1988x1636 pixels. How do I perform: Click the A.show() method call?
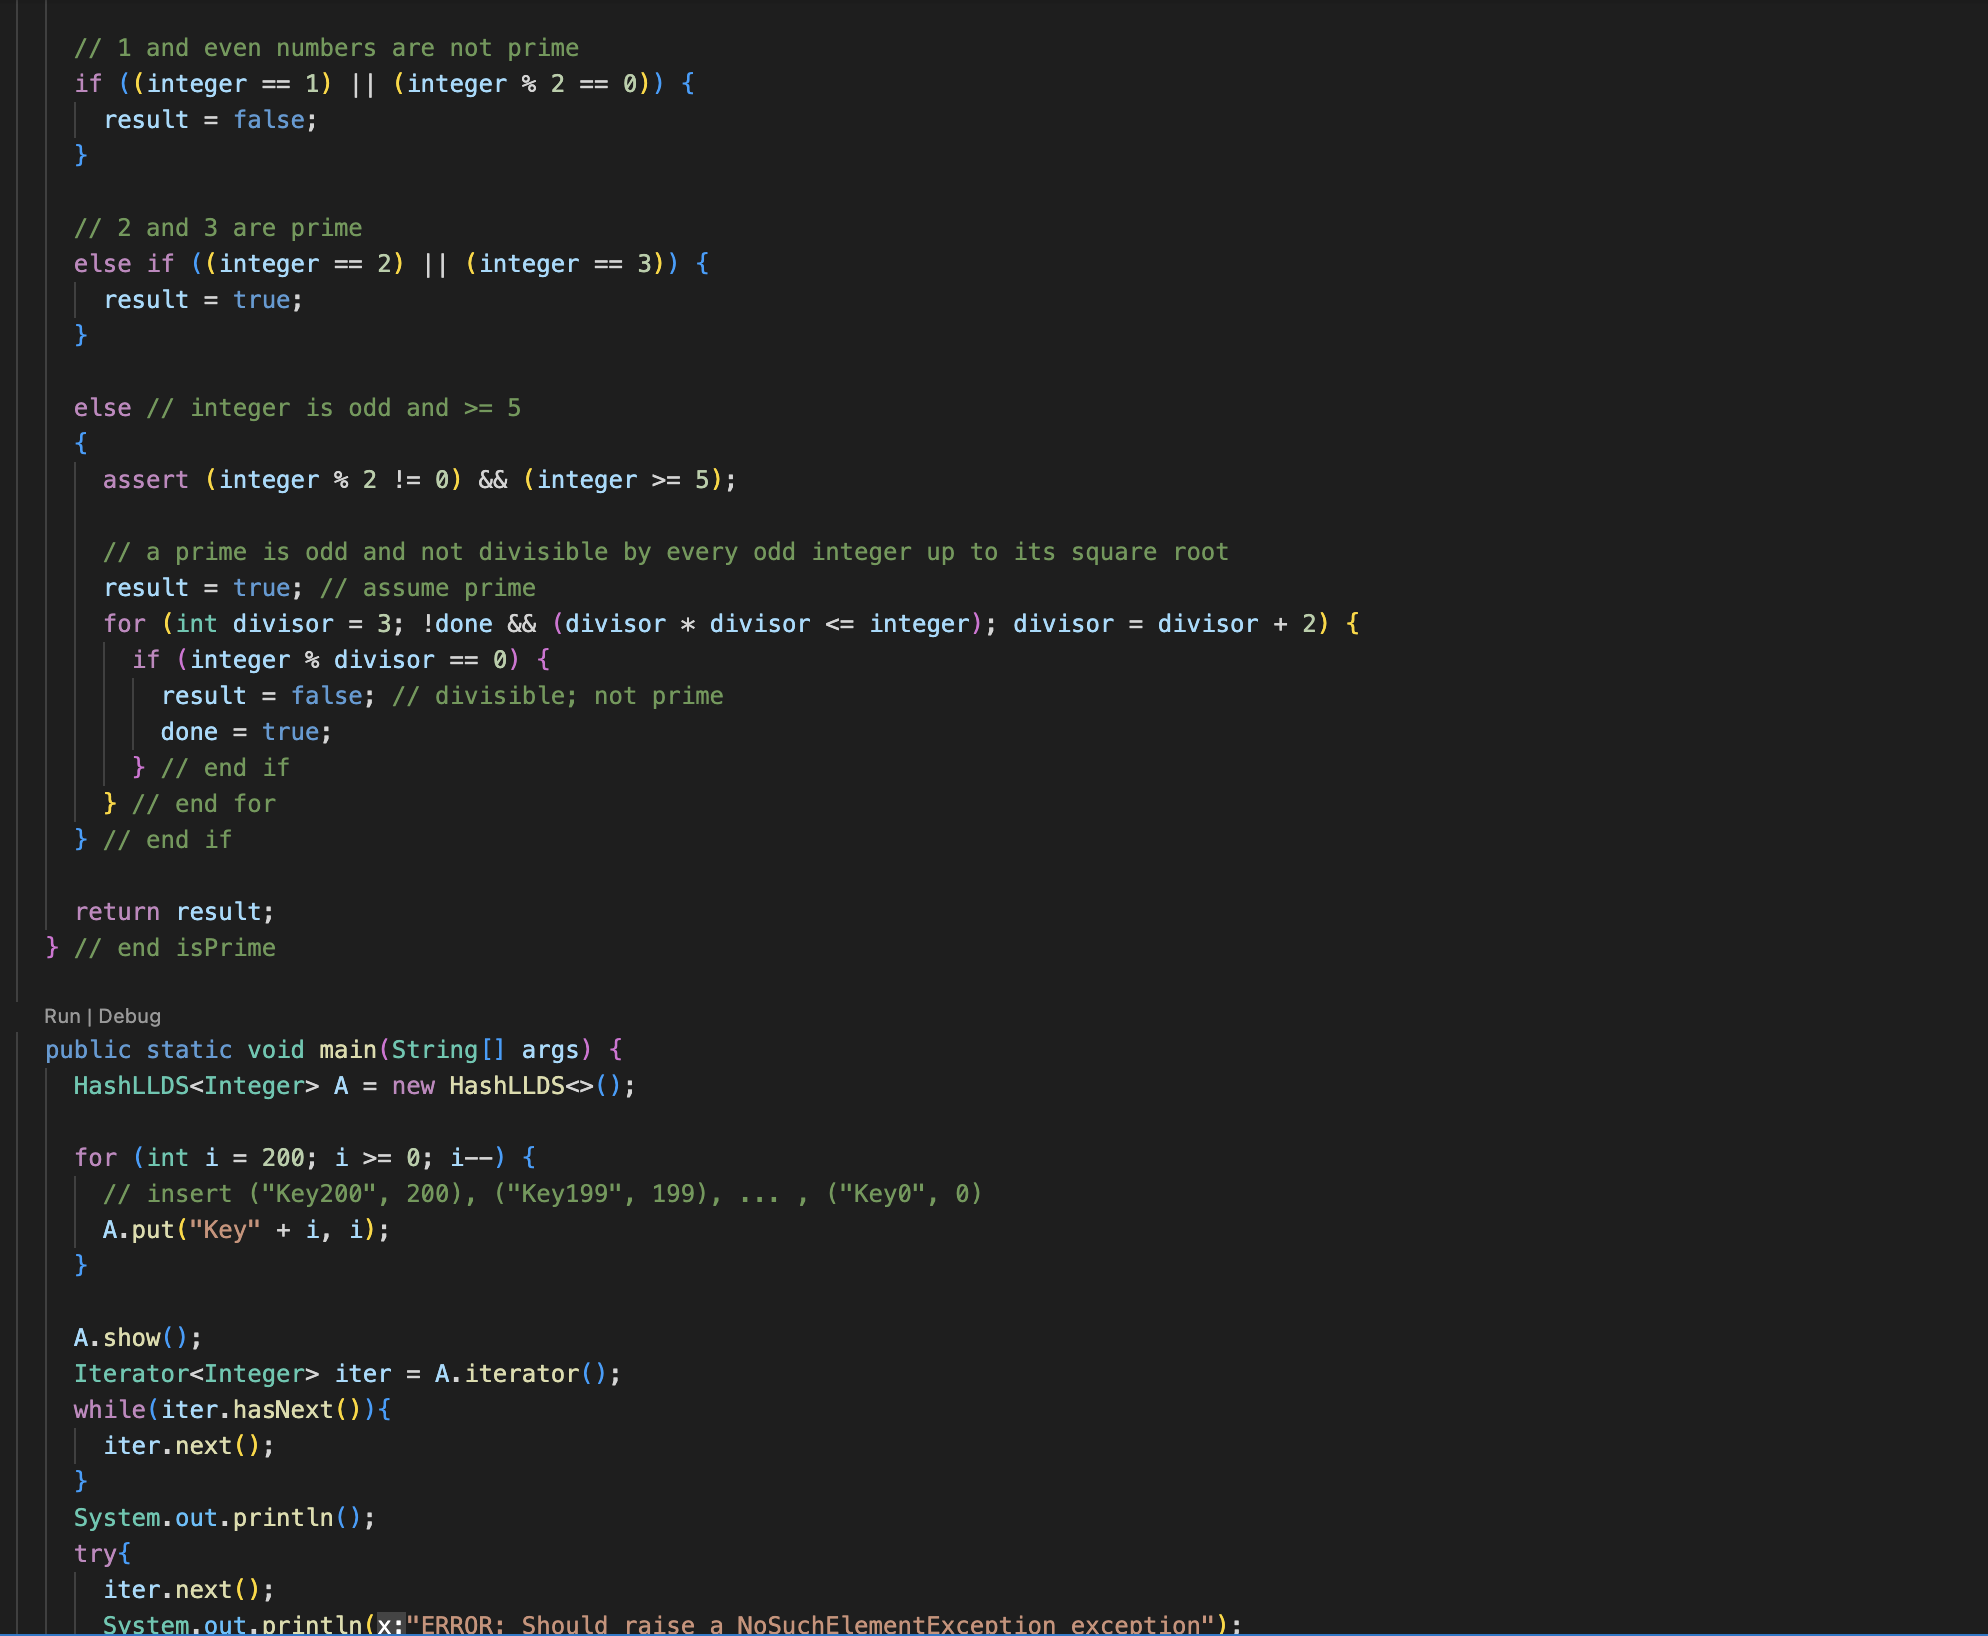tap(131, 1338)
